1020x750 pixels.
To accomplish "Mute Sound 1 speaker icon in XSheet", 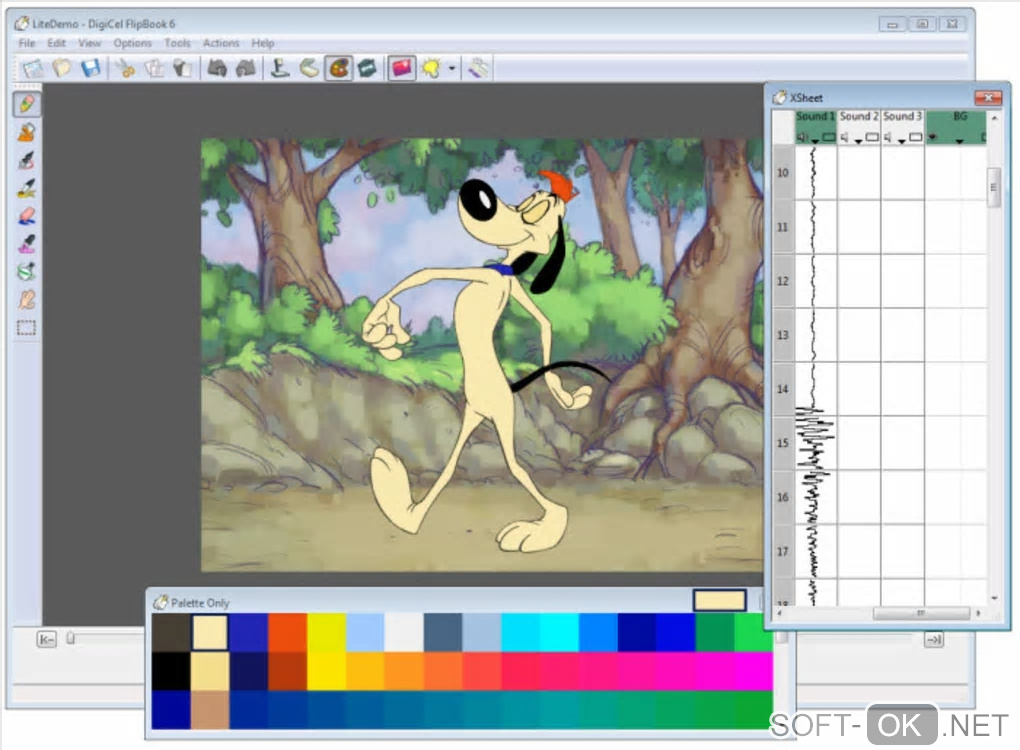I will pyautogui.click(x=803, y=137).
